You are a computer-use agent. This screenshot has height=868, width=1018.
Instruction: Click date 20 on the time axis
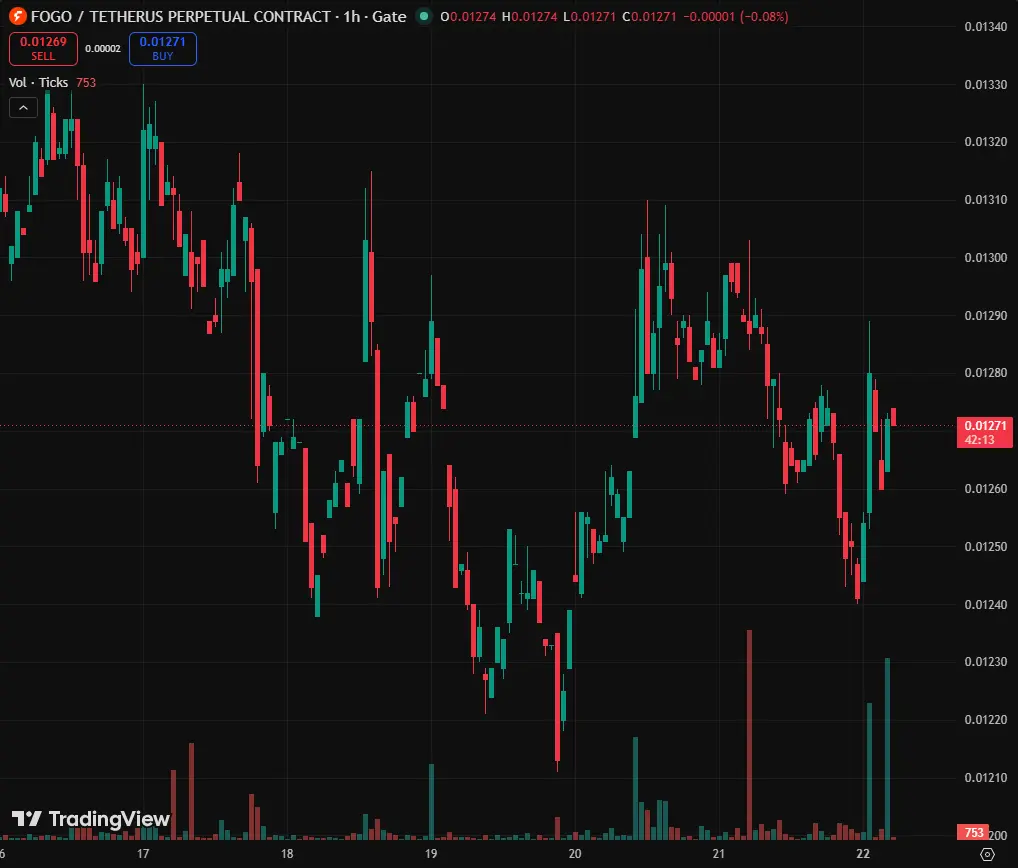575,854
